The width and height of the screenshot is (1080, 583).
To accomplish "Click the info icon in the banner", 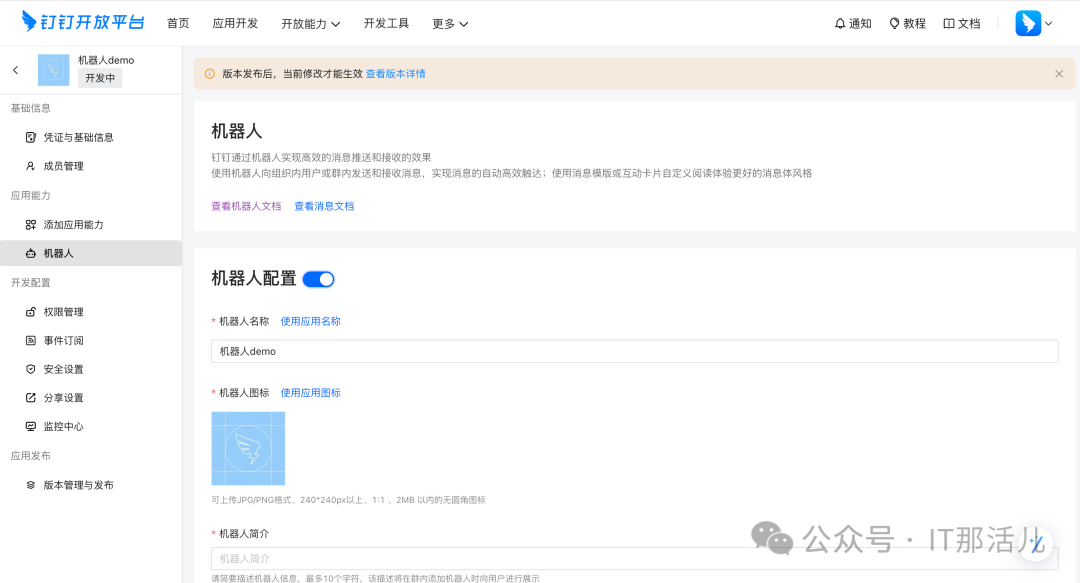I will point(209,74).
